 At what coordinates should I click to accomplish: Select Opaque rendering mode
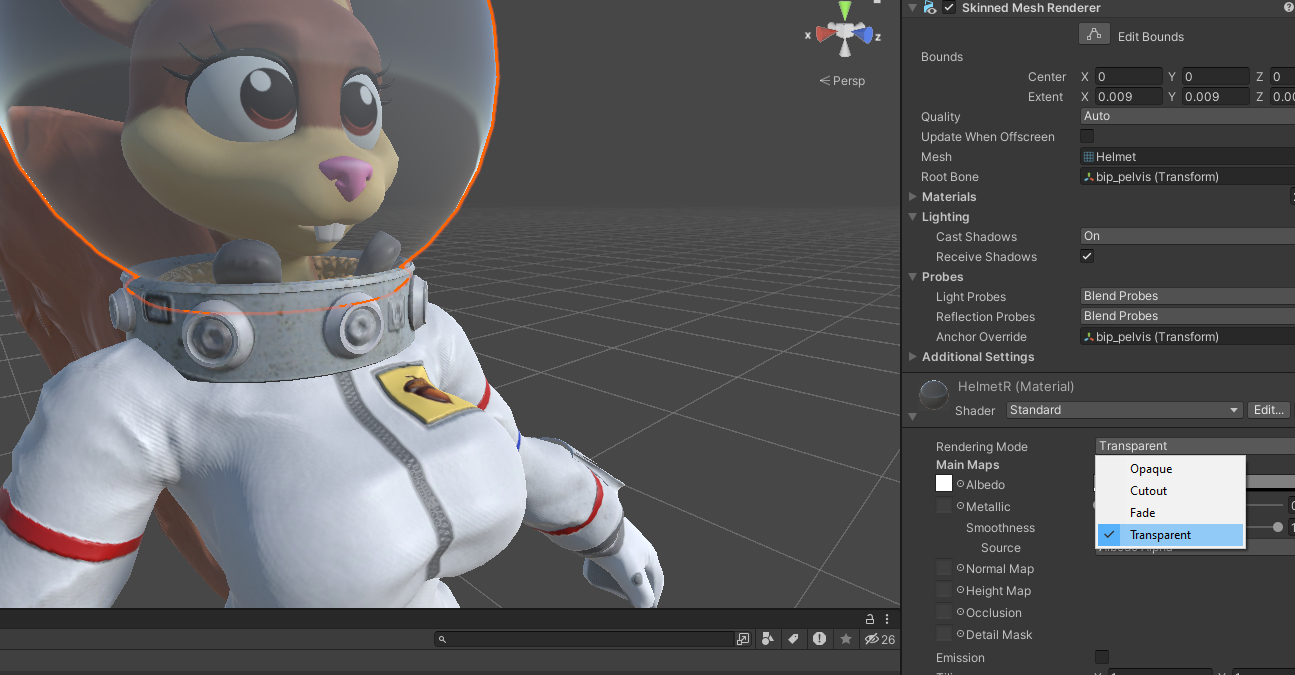coord(1170,469)
